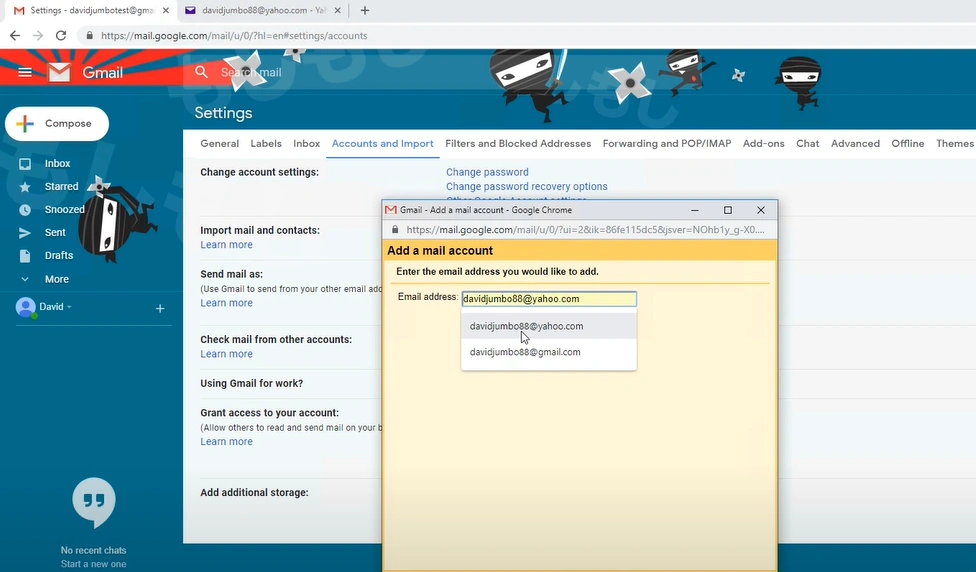Open the Chat settings tab
Image resolution: width=976 pixels, height=572 pixels.
pos(807,143)
